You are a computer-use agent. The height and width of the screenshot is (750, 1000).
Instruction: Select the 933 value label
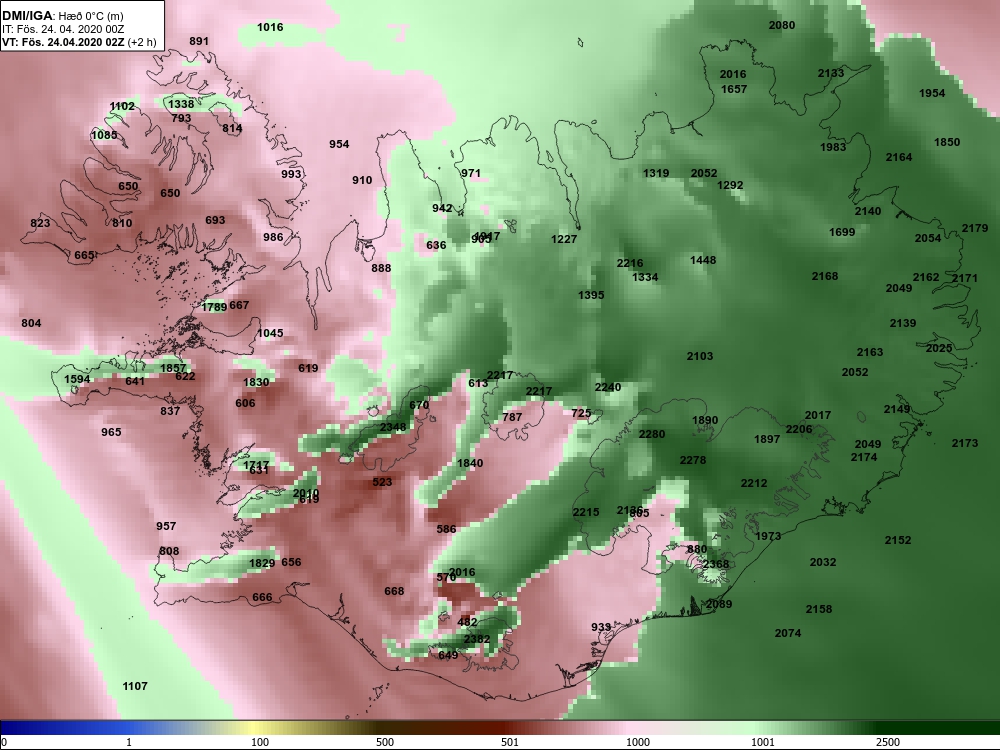coord(601,627)
